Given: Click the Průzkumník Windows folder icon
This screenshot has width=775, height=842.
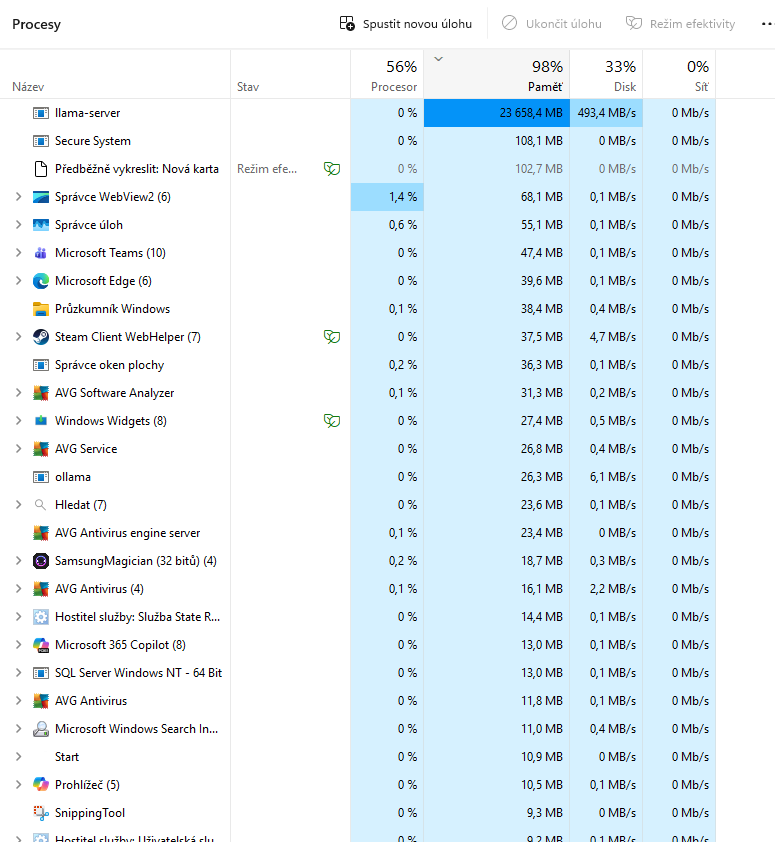Looking at the screenshot, I should pyautogui.click(x=41, y=309).
